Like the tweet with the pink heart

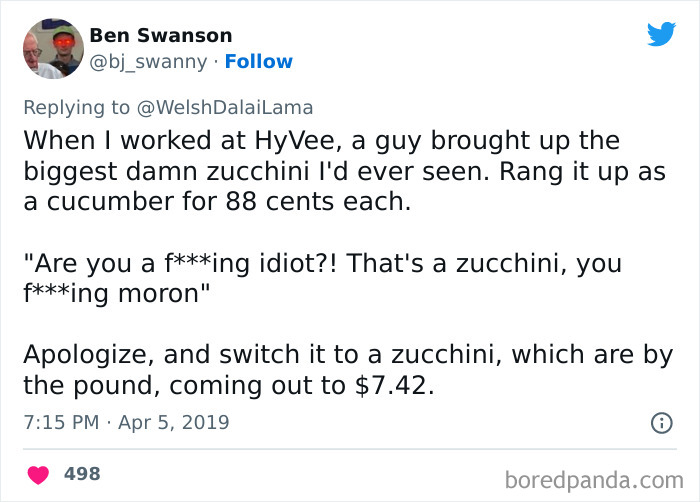click(38, 475)
